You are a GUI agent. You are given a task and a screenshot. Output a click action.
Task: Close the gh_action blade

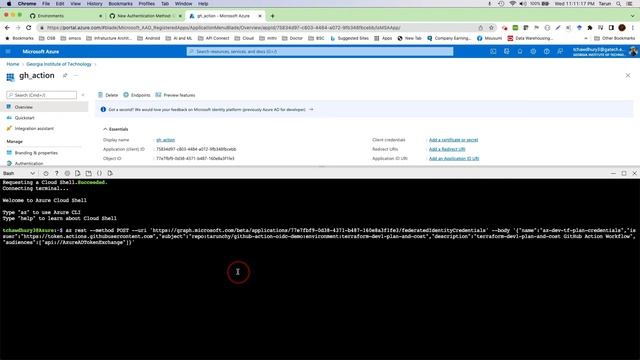(x=628, y=76)
